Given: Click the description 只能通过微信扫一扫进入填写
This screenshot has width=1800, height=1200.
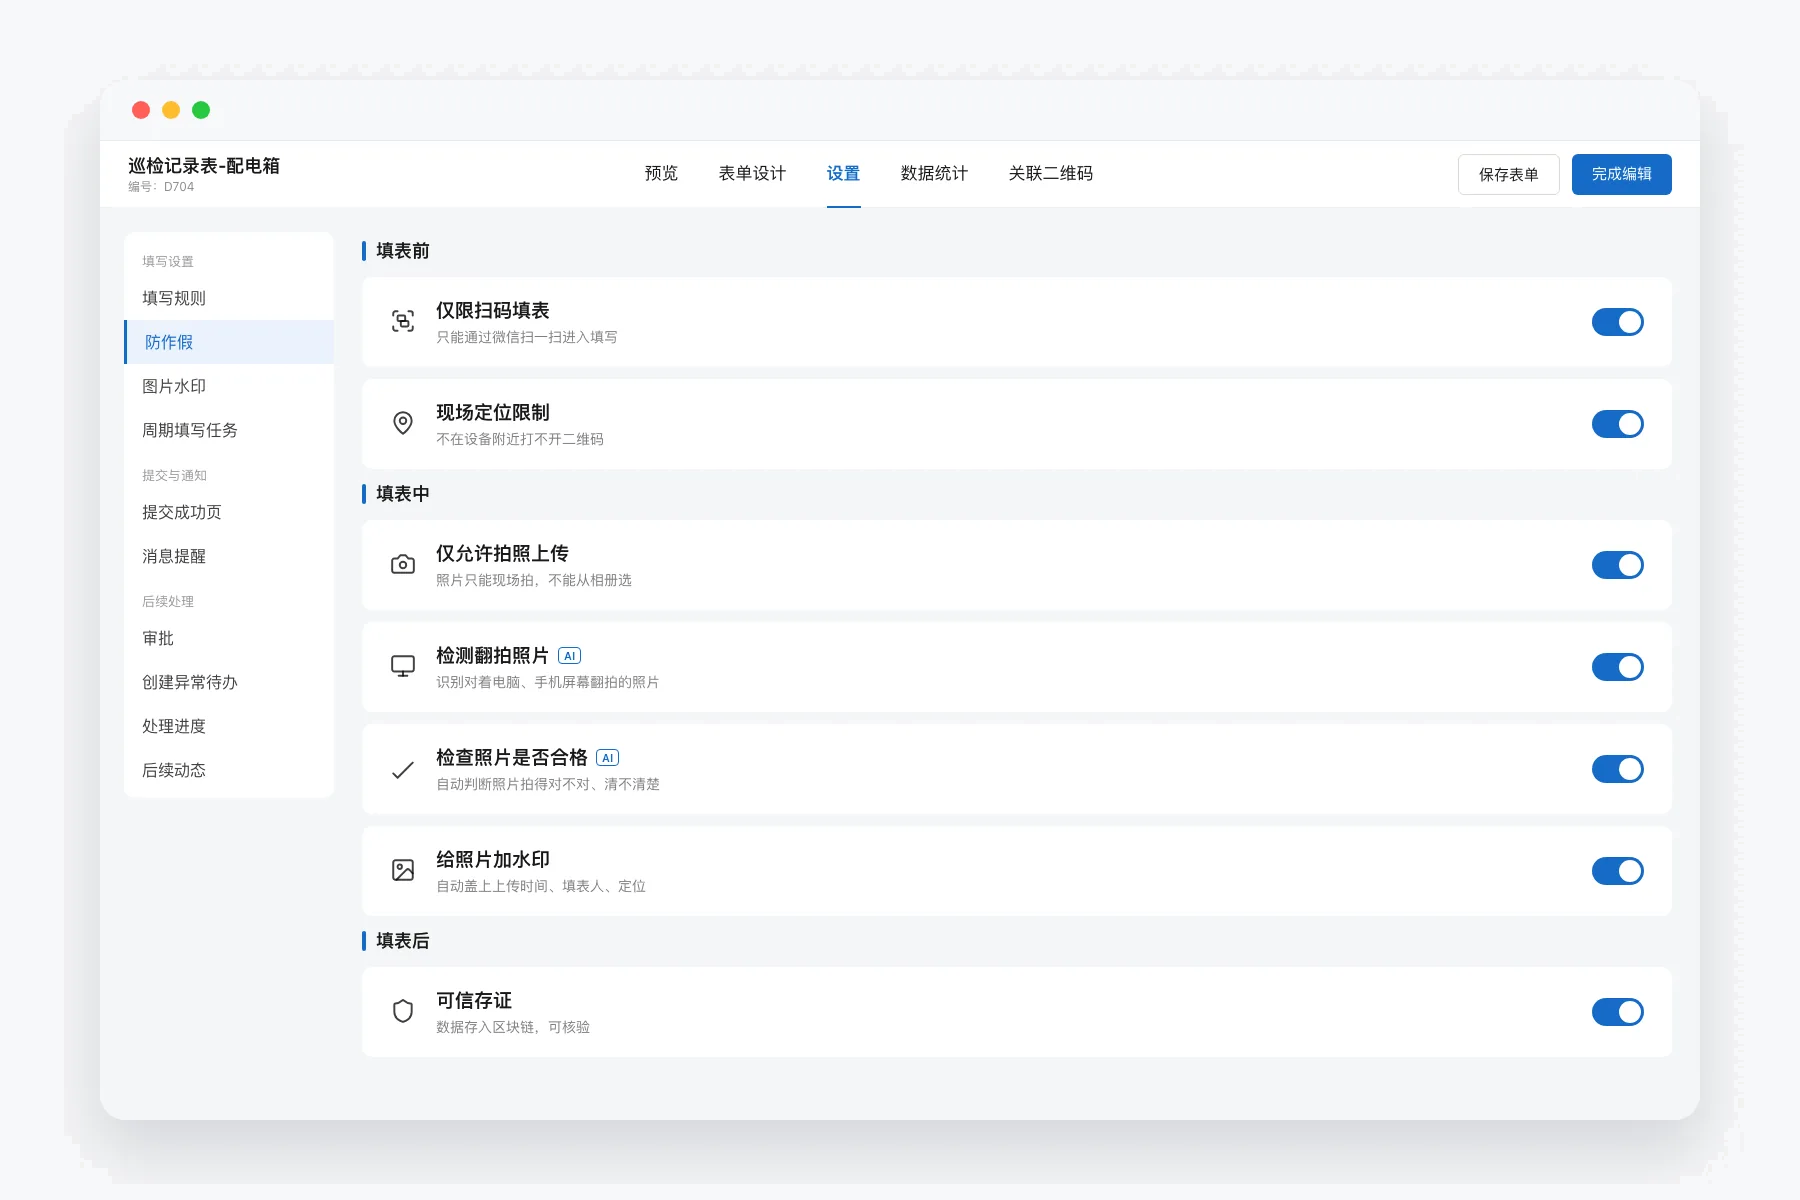Looking at the screenshot, I should (x=527, y=338).
